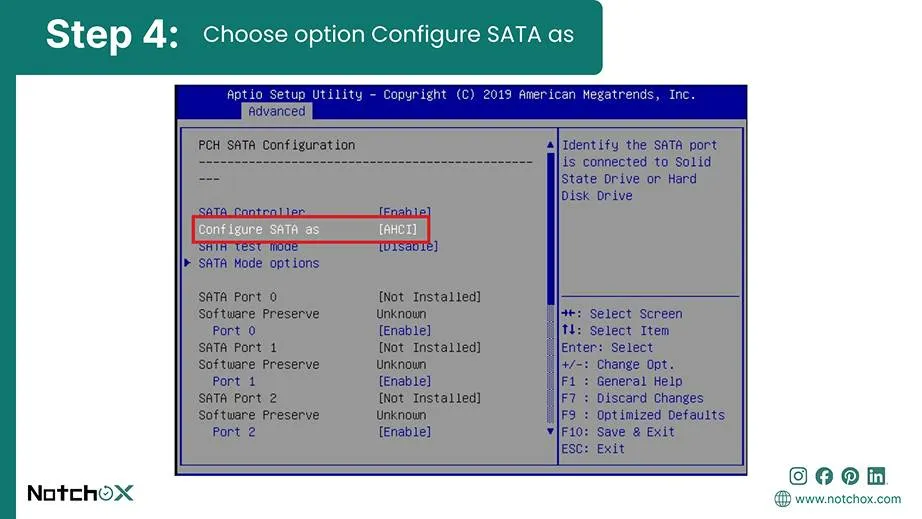Click Select Item key hint
This screenshot has height=519, width=922.
point(614,331)
